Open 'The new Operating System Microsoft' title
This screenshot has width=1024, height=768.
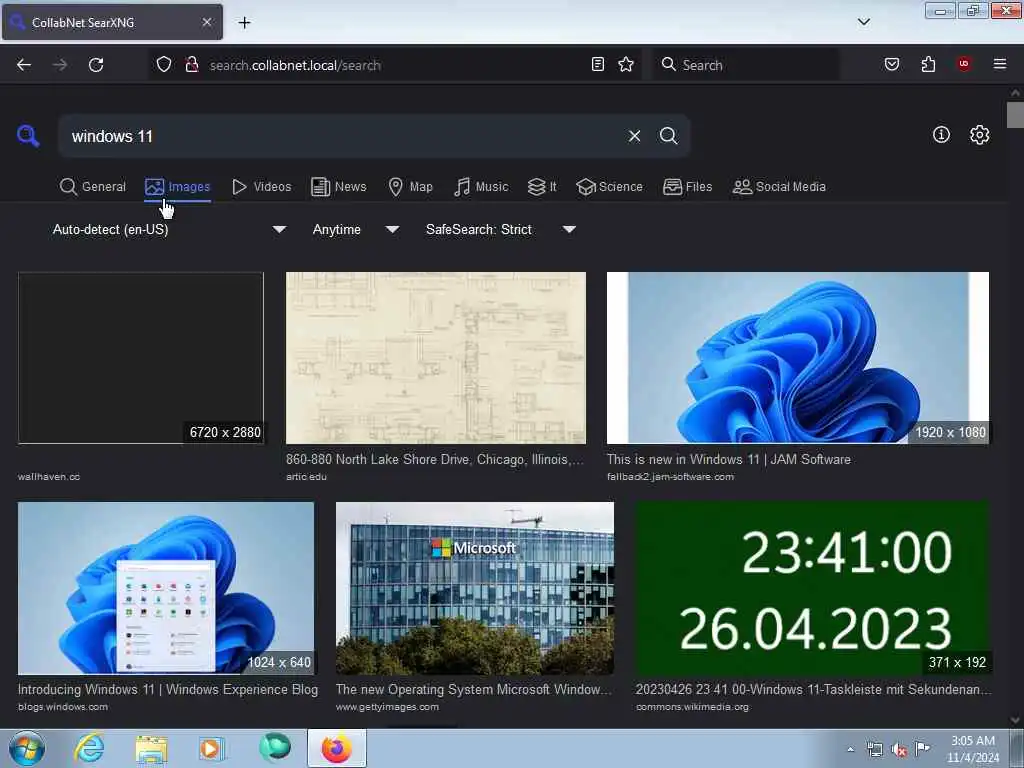click(474, 690)
